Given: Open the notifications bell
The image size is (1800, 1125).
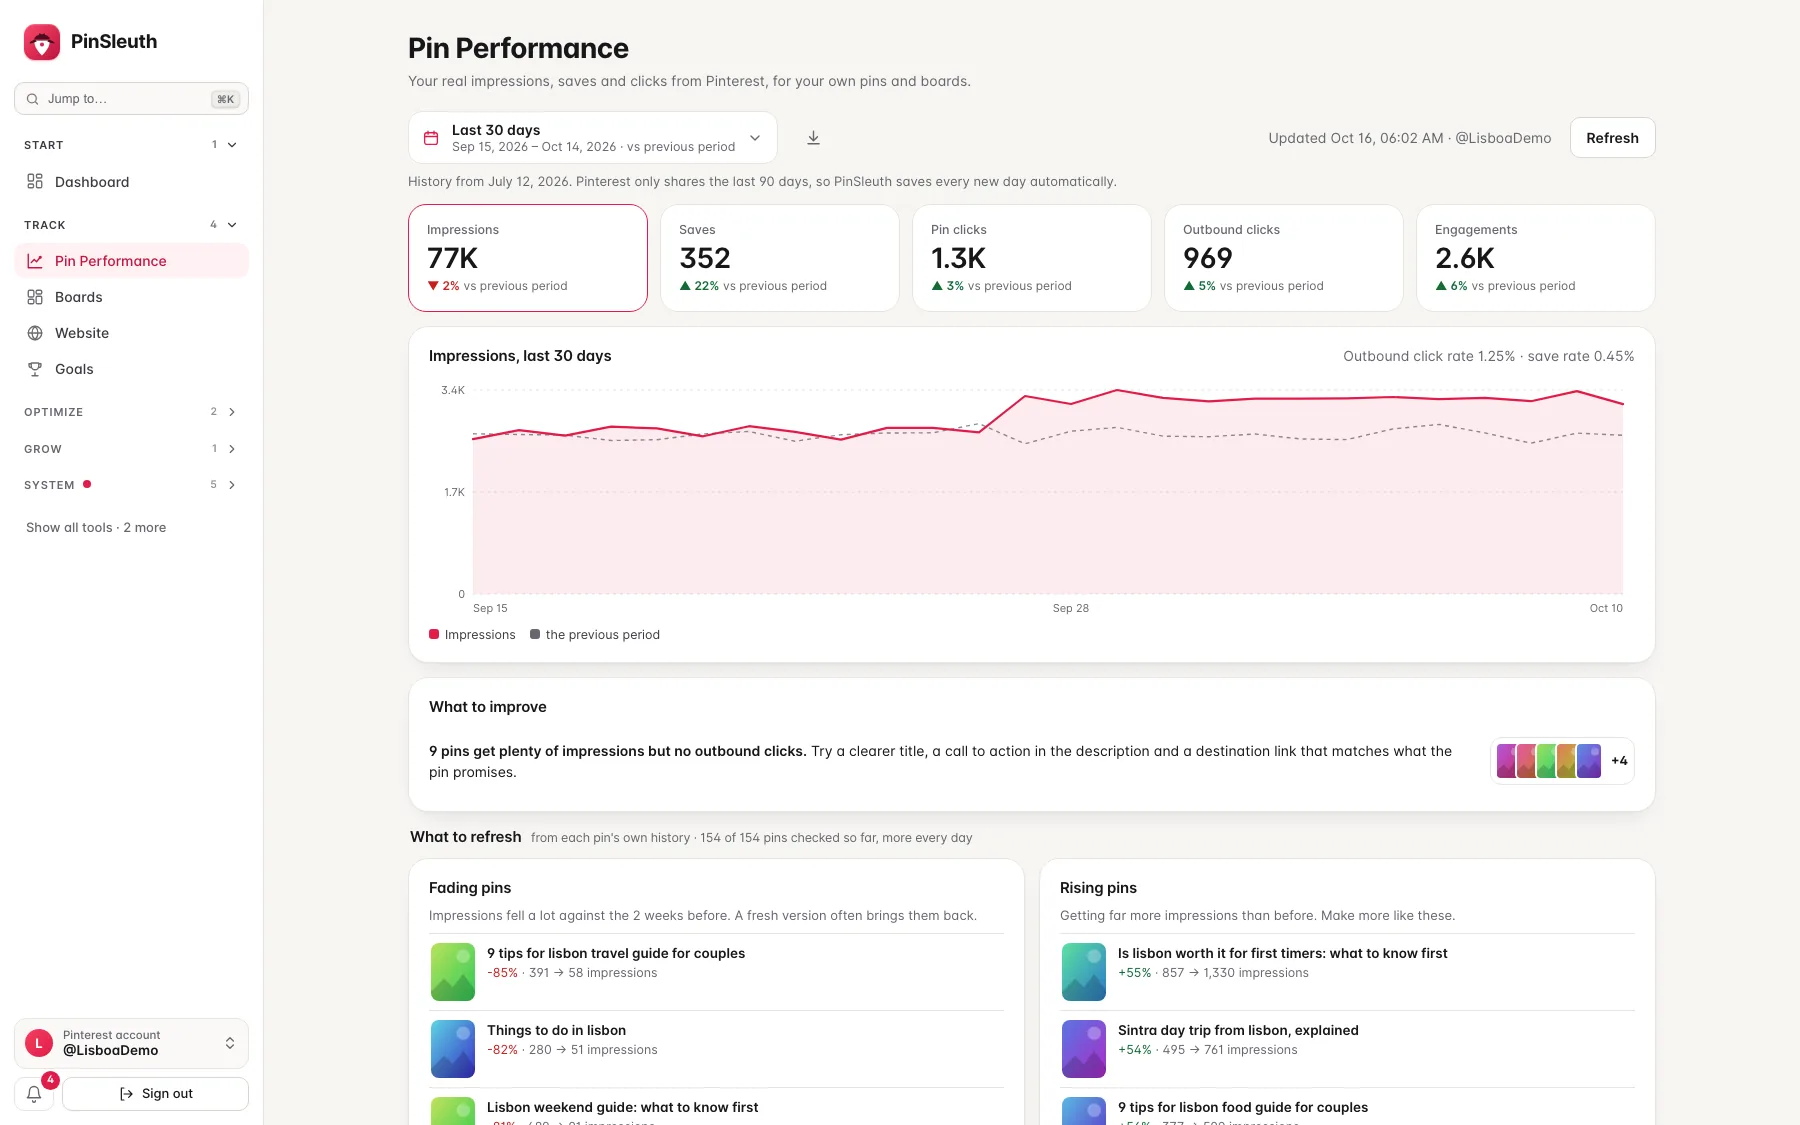Looking at the screenshot, I should 34,1094.
